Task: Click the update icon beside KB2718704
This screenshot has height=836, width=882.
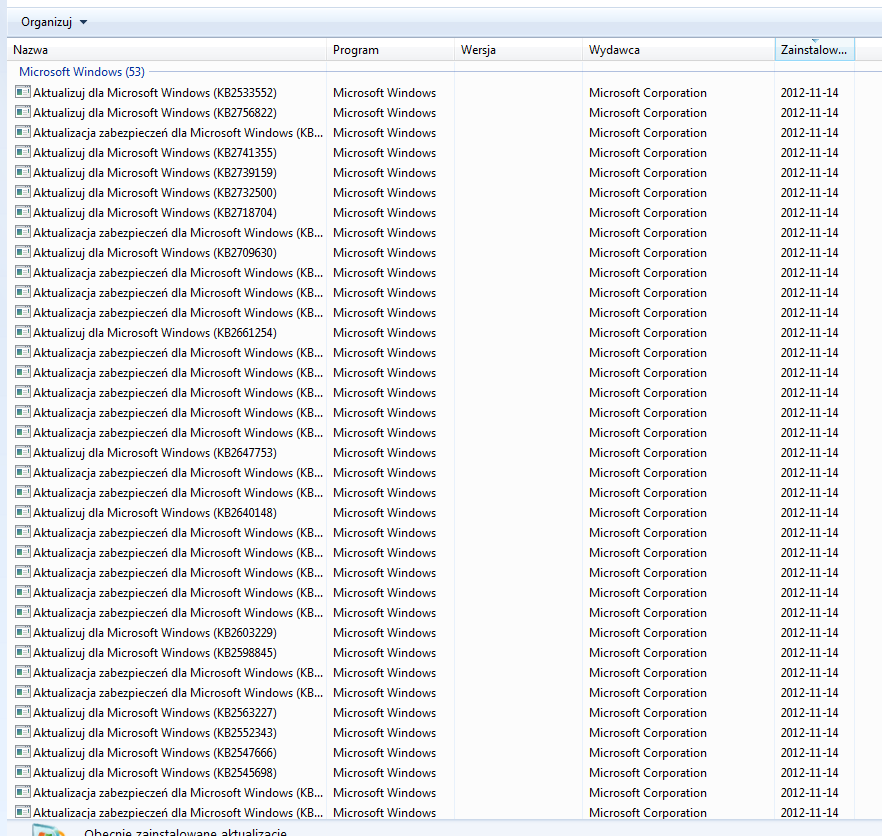Action: 22,213
